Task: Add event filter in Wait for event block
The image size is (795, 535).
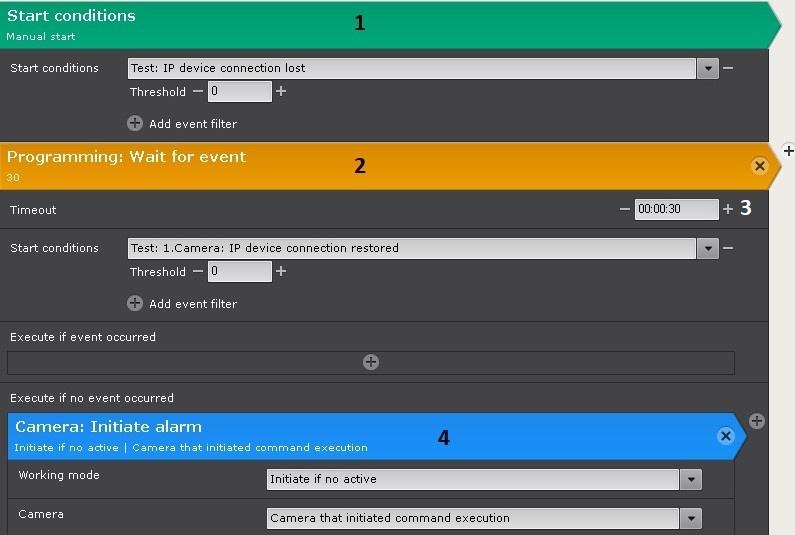Action: (x=135, y=303)
